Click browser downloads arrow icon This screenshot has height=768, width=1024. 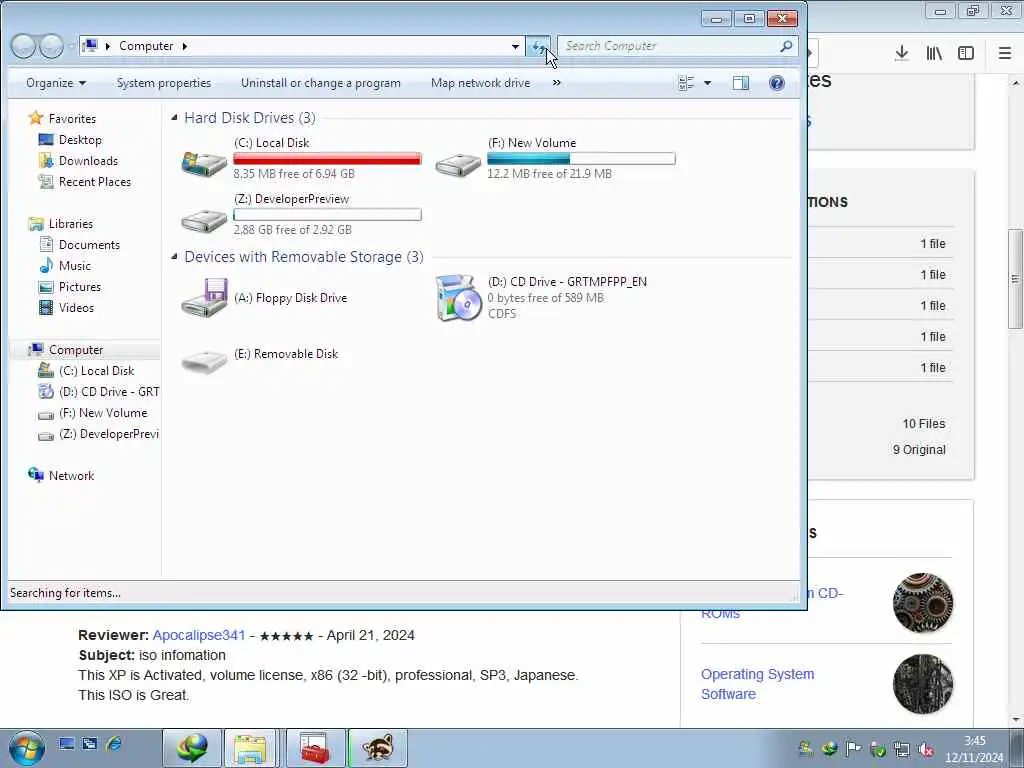902,53
